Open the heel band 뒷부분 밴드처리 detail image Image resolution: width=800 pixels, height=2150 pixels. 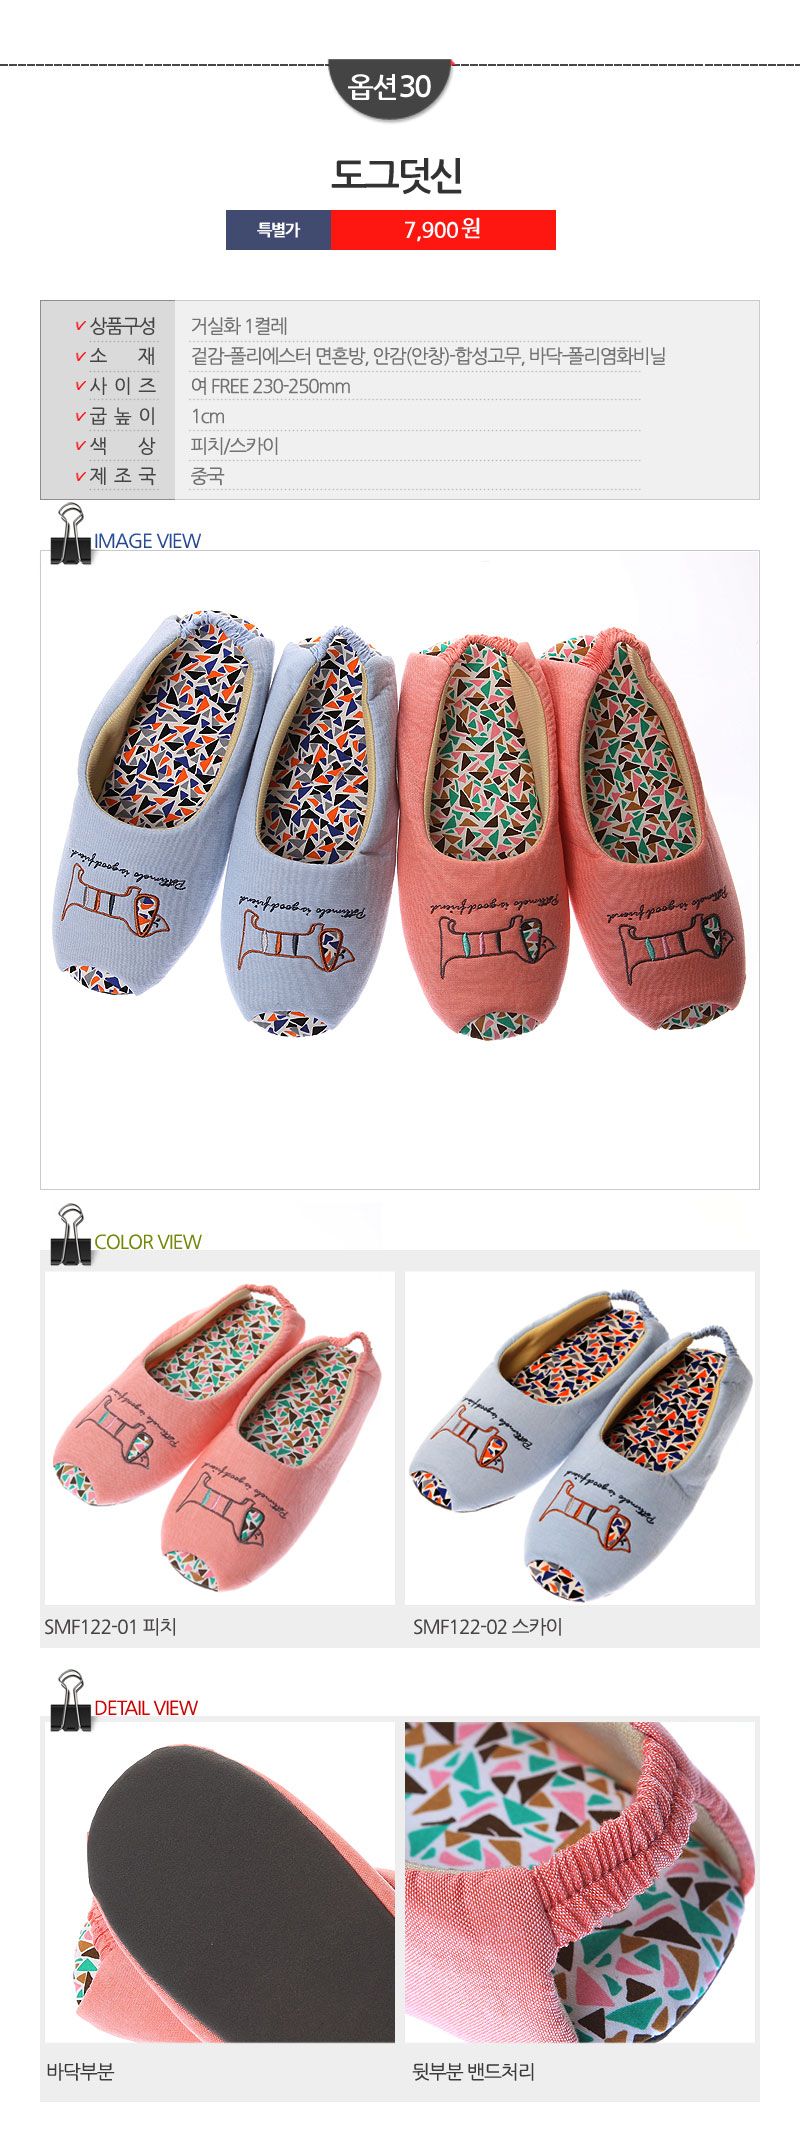tap(580, 1882)
